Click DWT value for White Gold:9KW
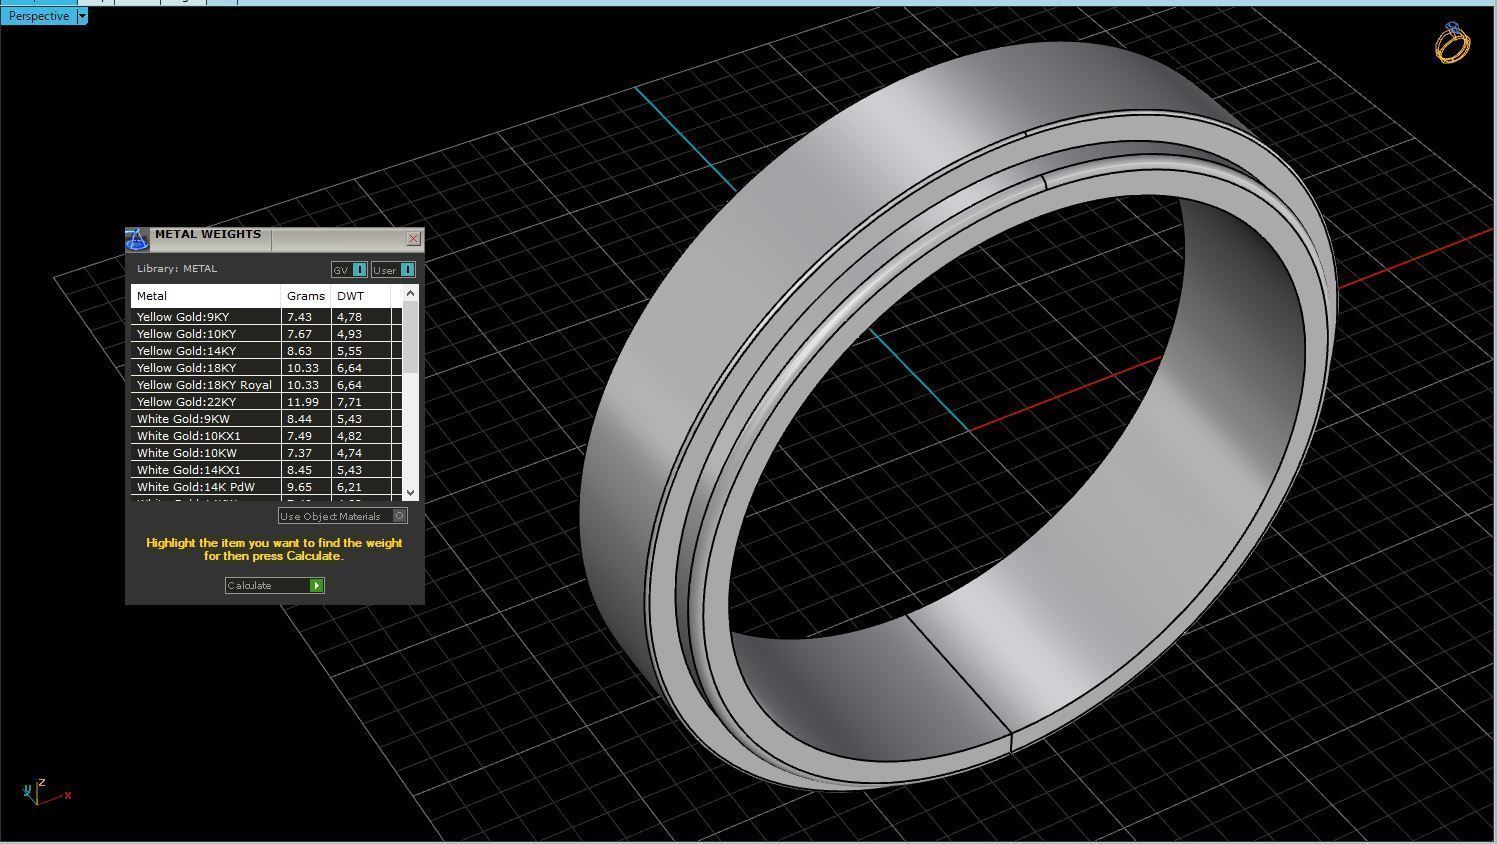 pyautogui.click(x=349, y=419)
